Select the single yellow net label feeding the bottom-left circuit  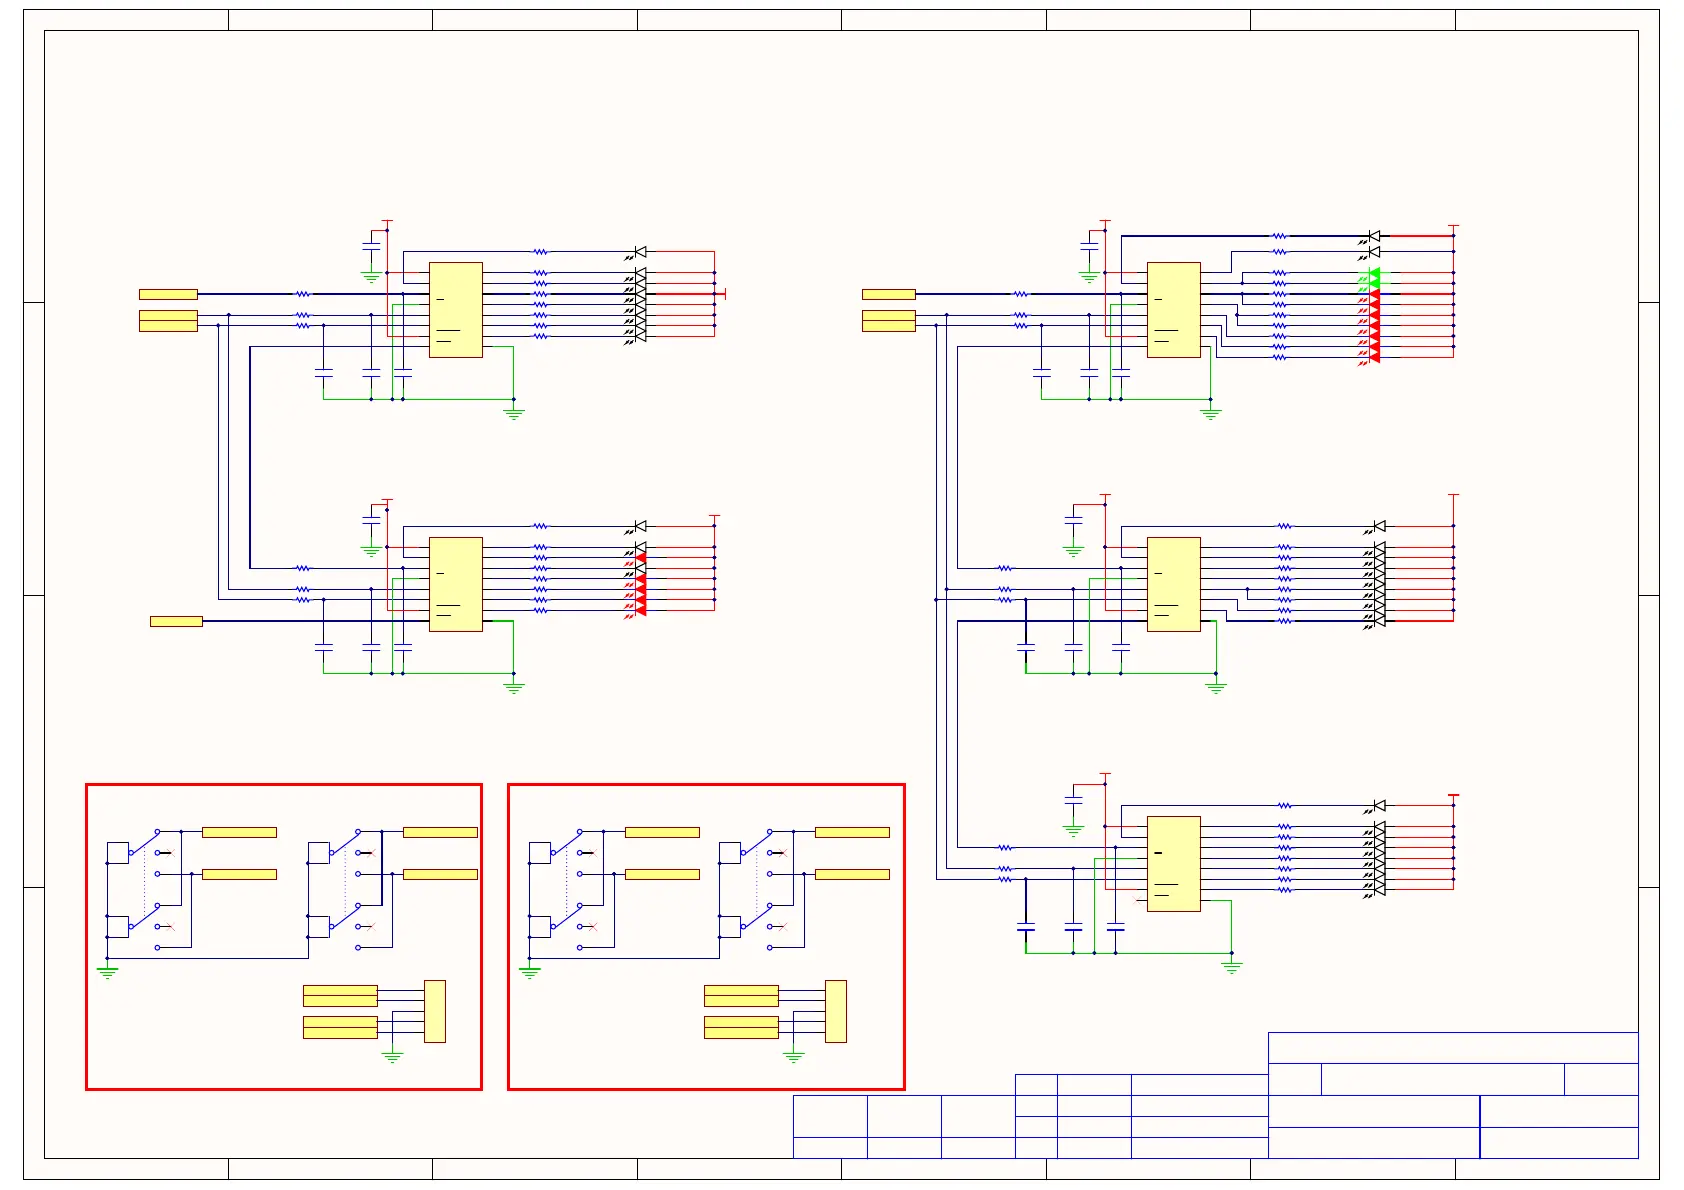[x=176, y=621]
